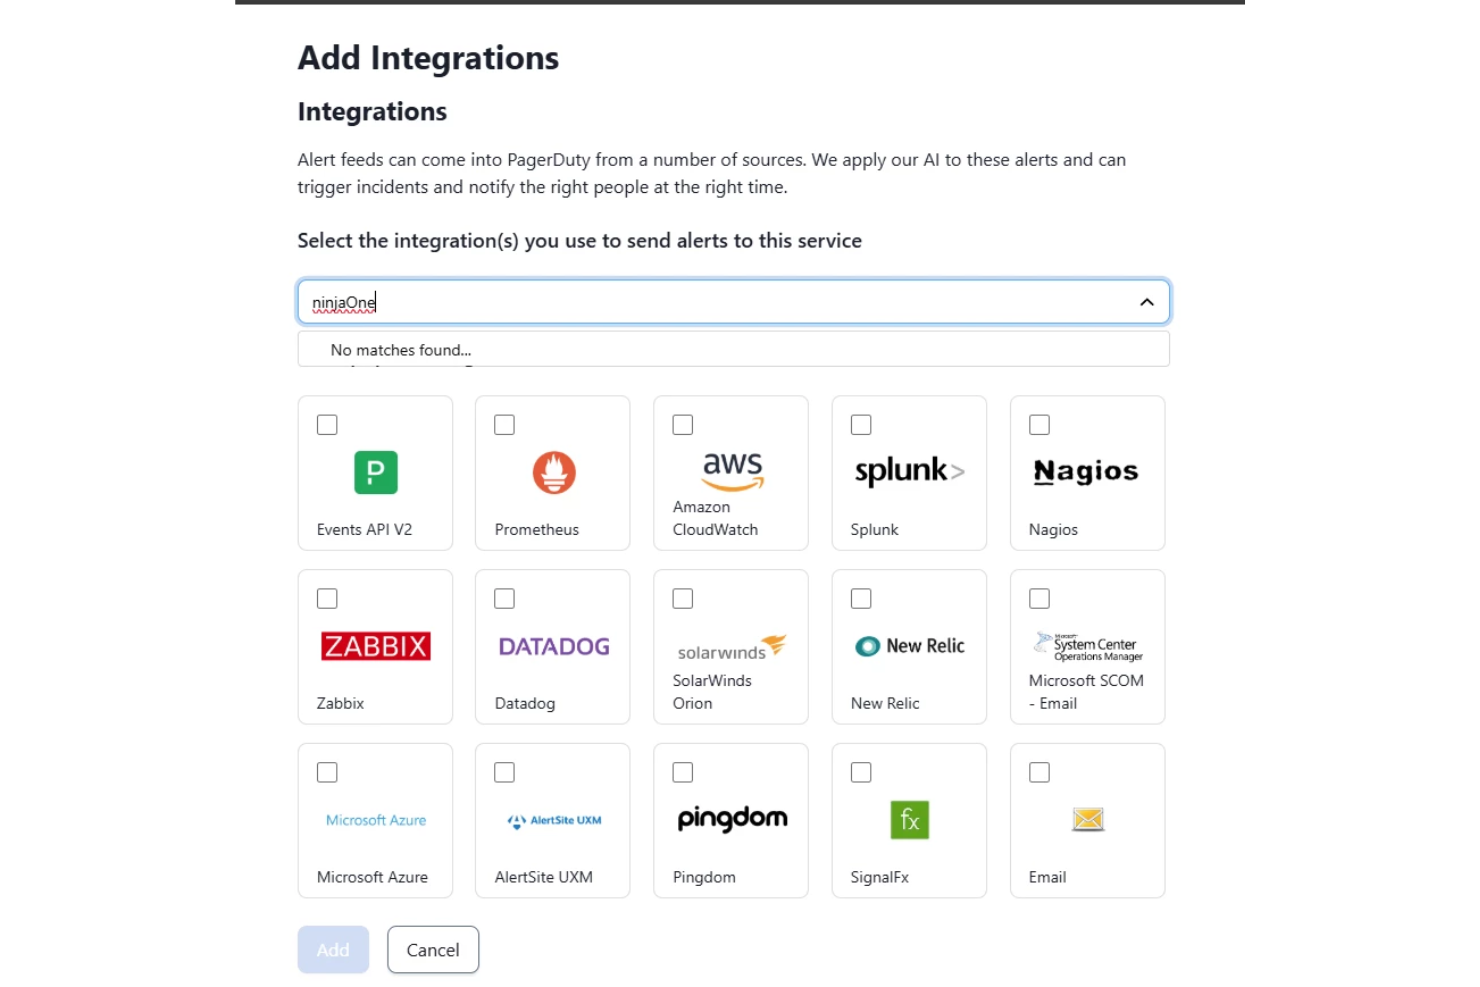
Task: Click the Splunk logo
Action: 910,471
